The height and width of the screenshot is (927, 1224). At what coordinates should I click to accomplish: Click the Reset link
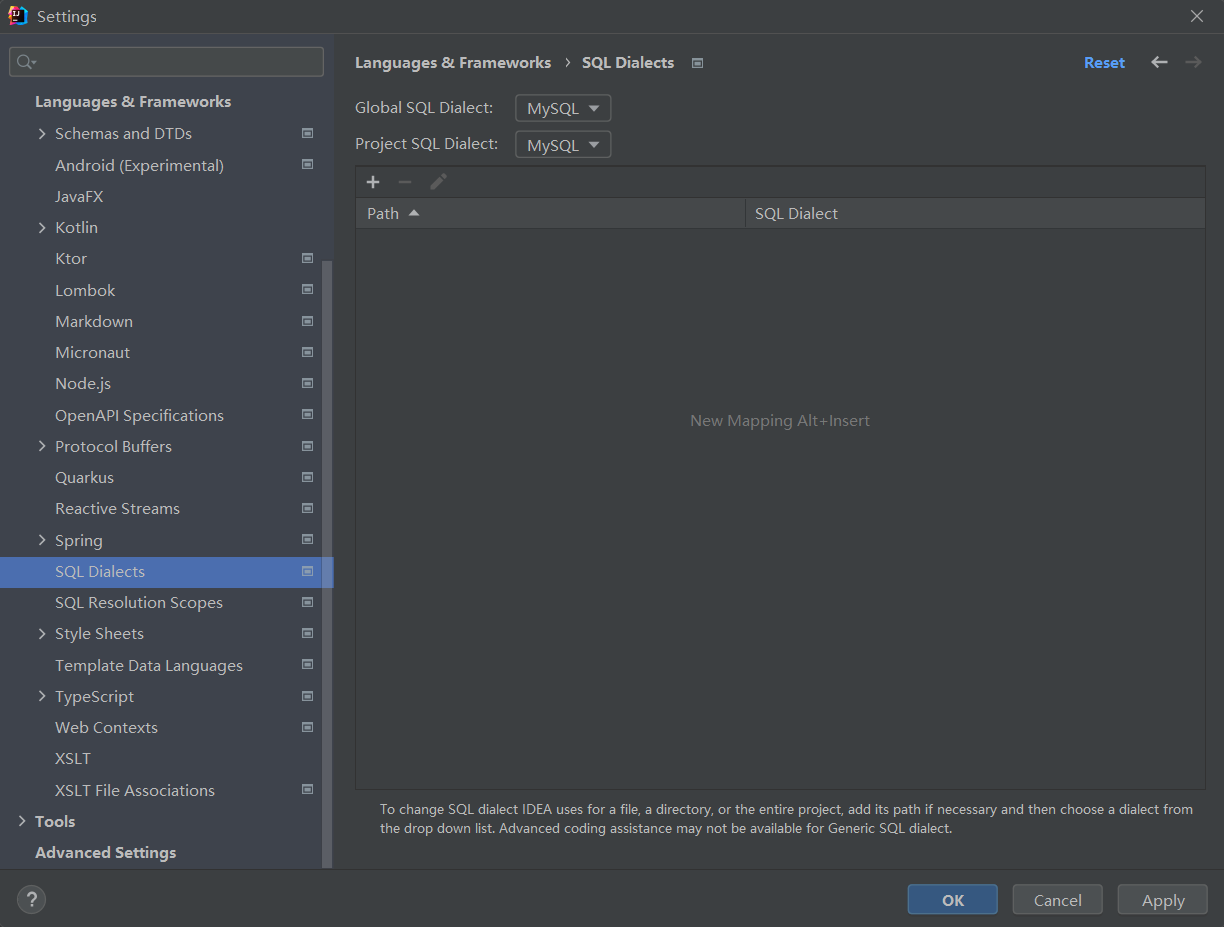pos(1104,62)
